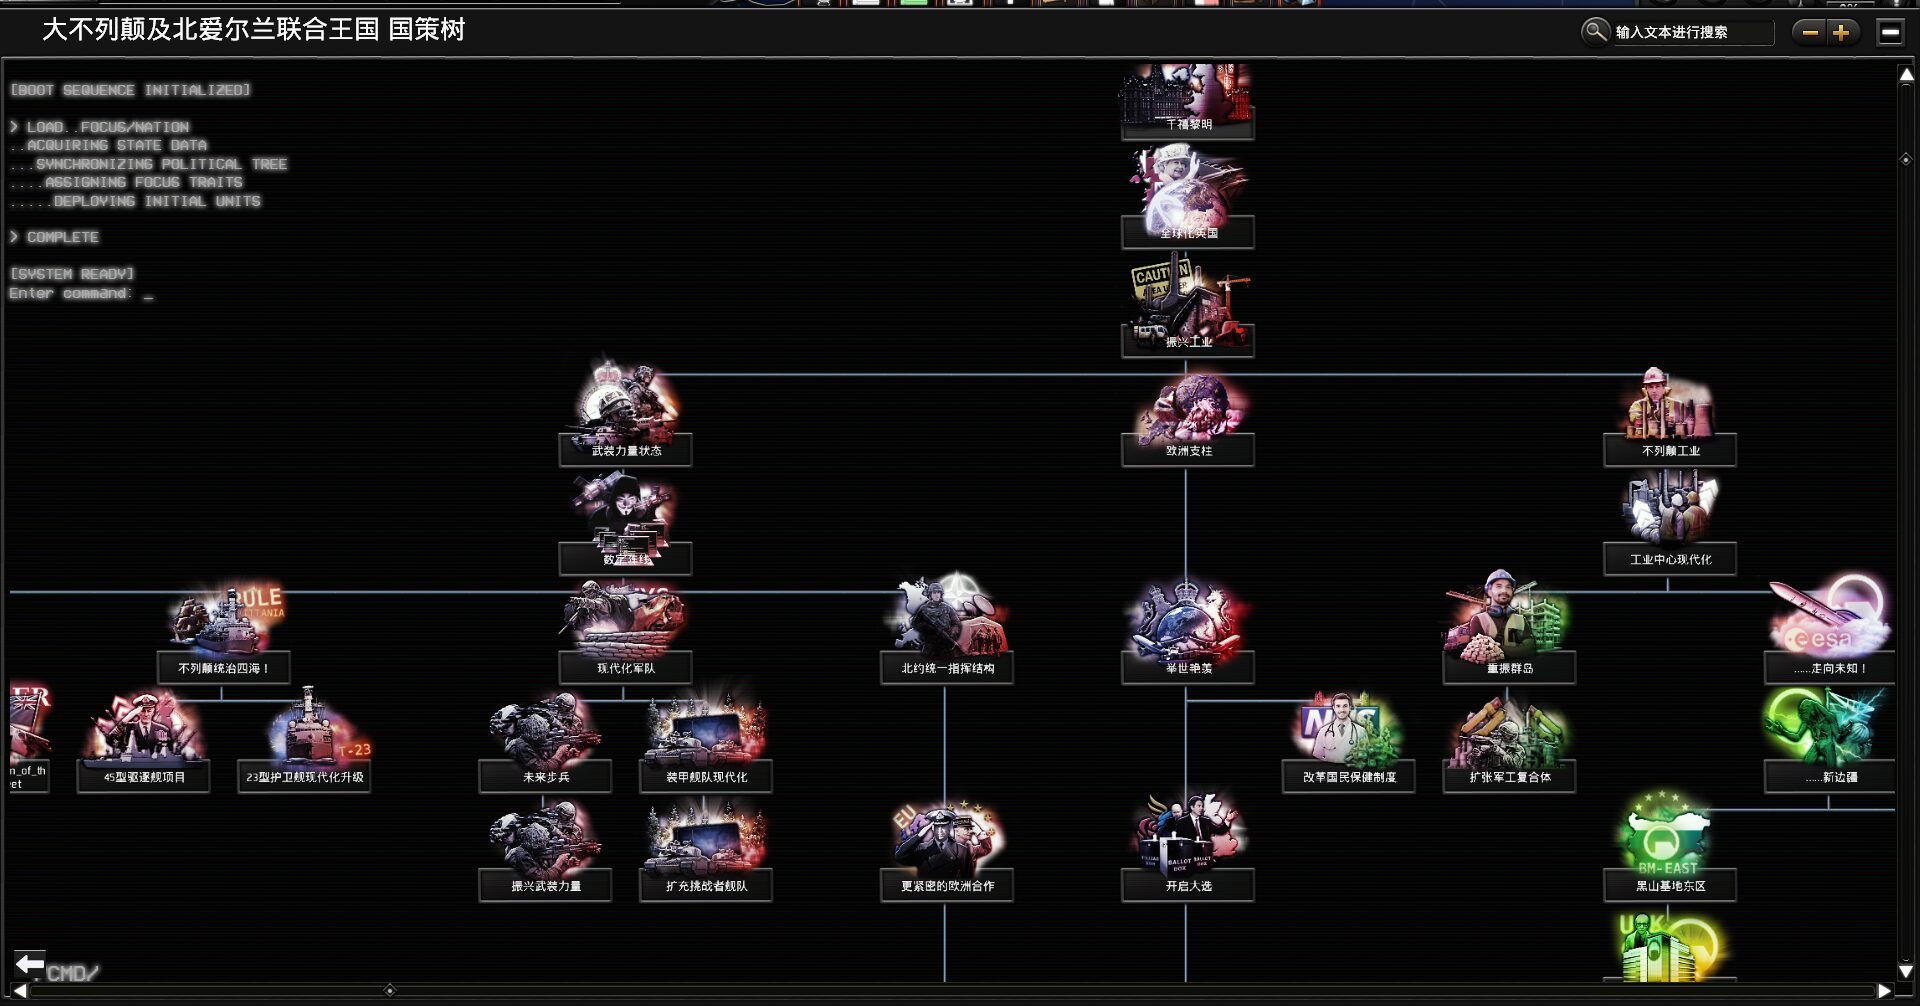
Task: Open the 振兴工业 focus with caution sign
Action: pos(1187,306)
